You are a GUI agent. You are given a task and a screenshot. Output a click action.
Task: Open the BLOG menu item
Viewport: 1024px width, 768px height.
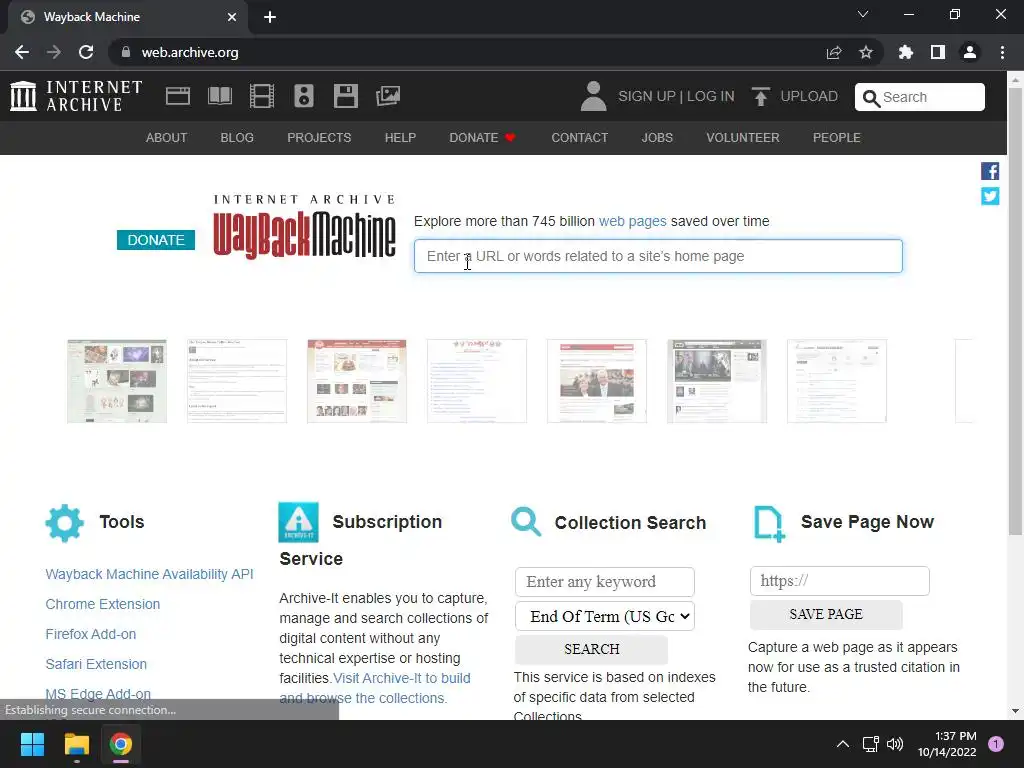[x=237, y=138]
